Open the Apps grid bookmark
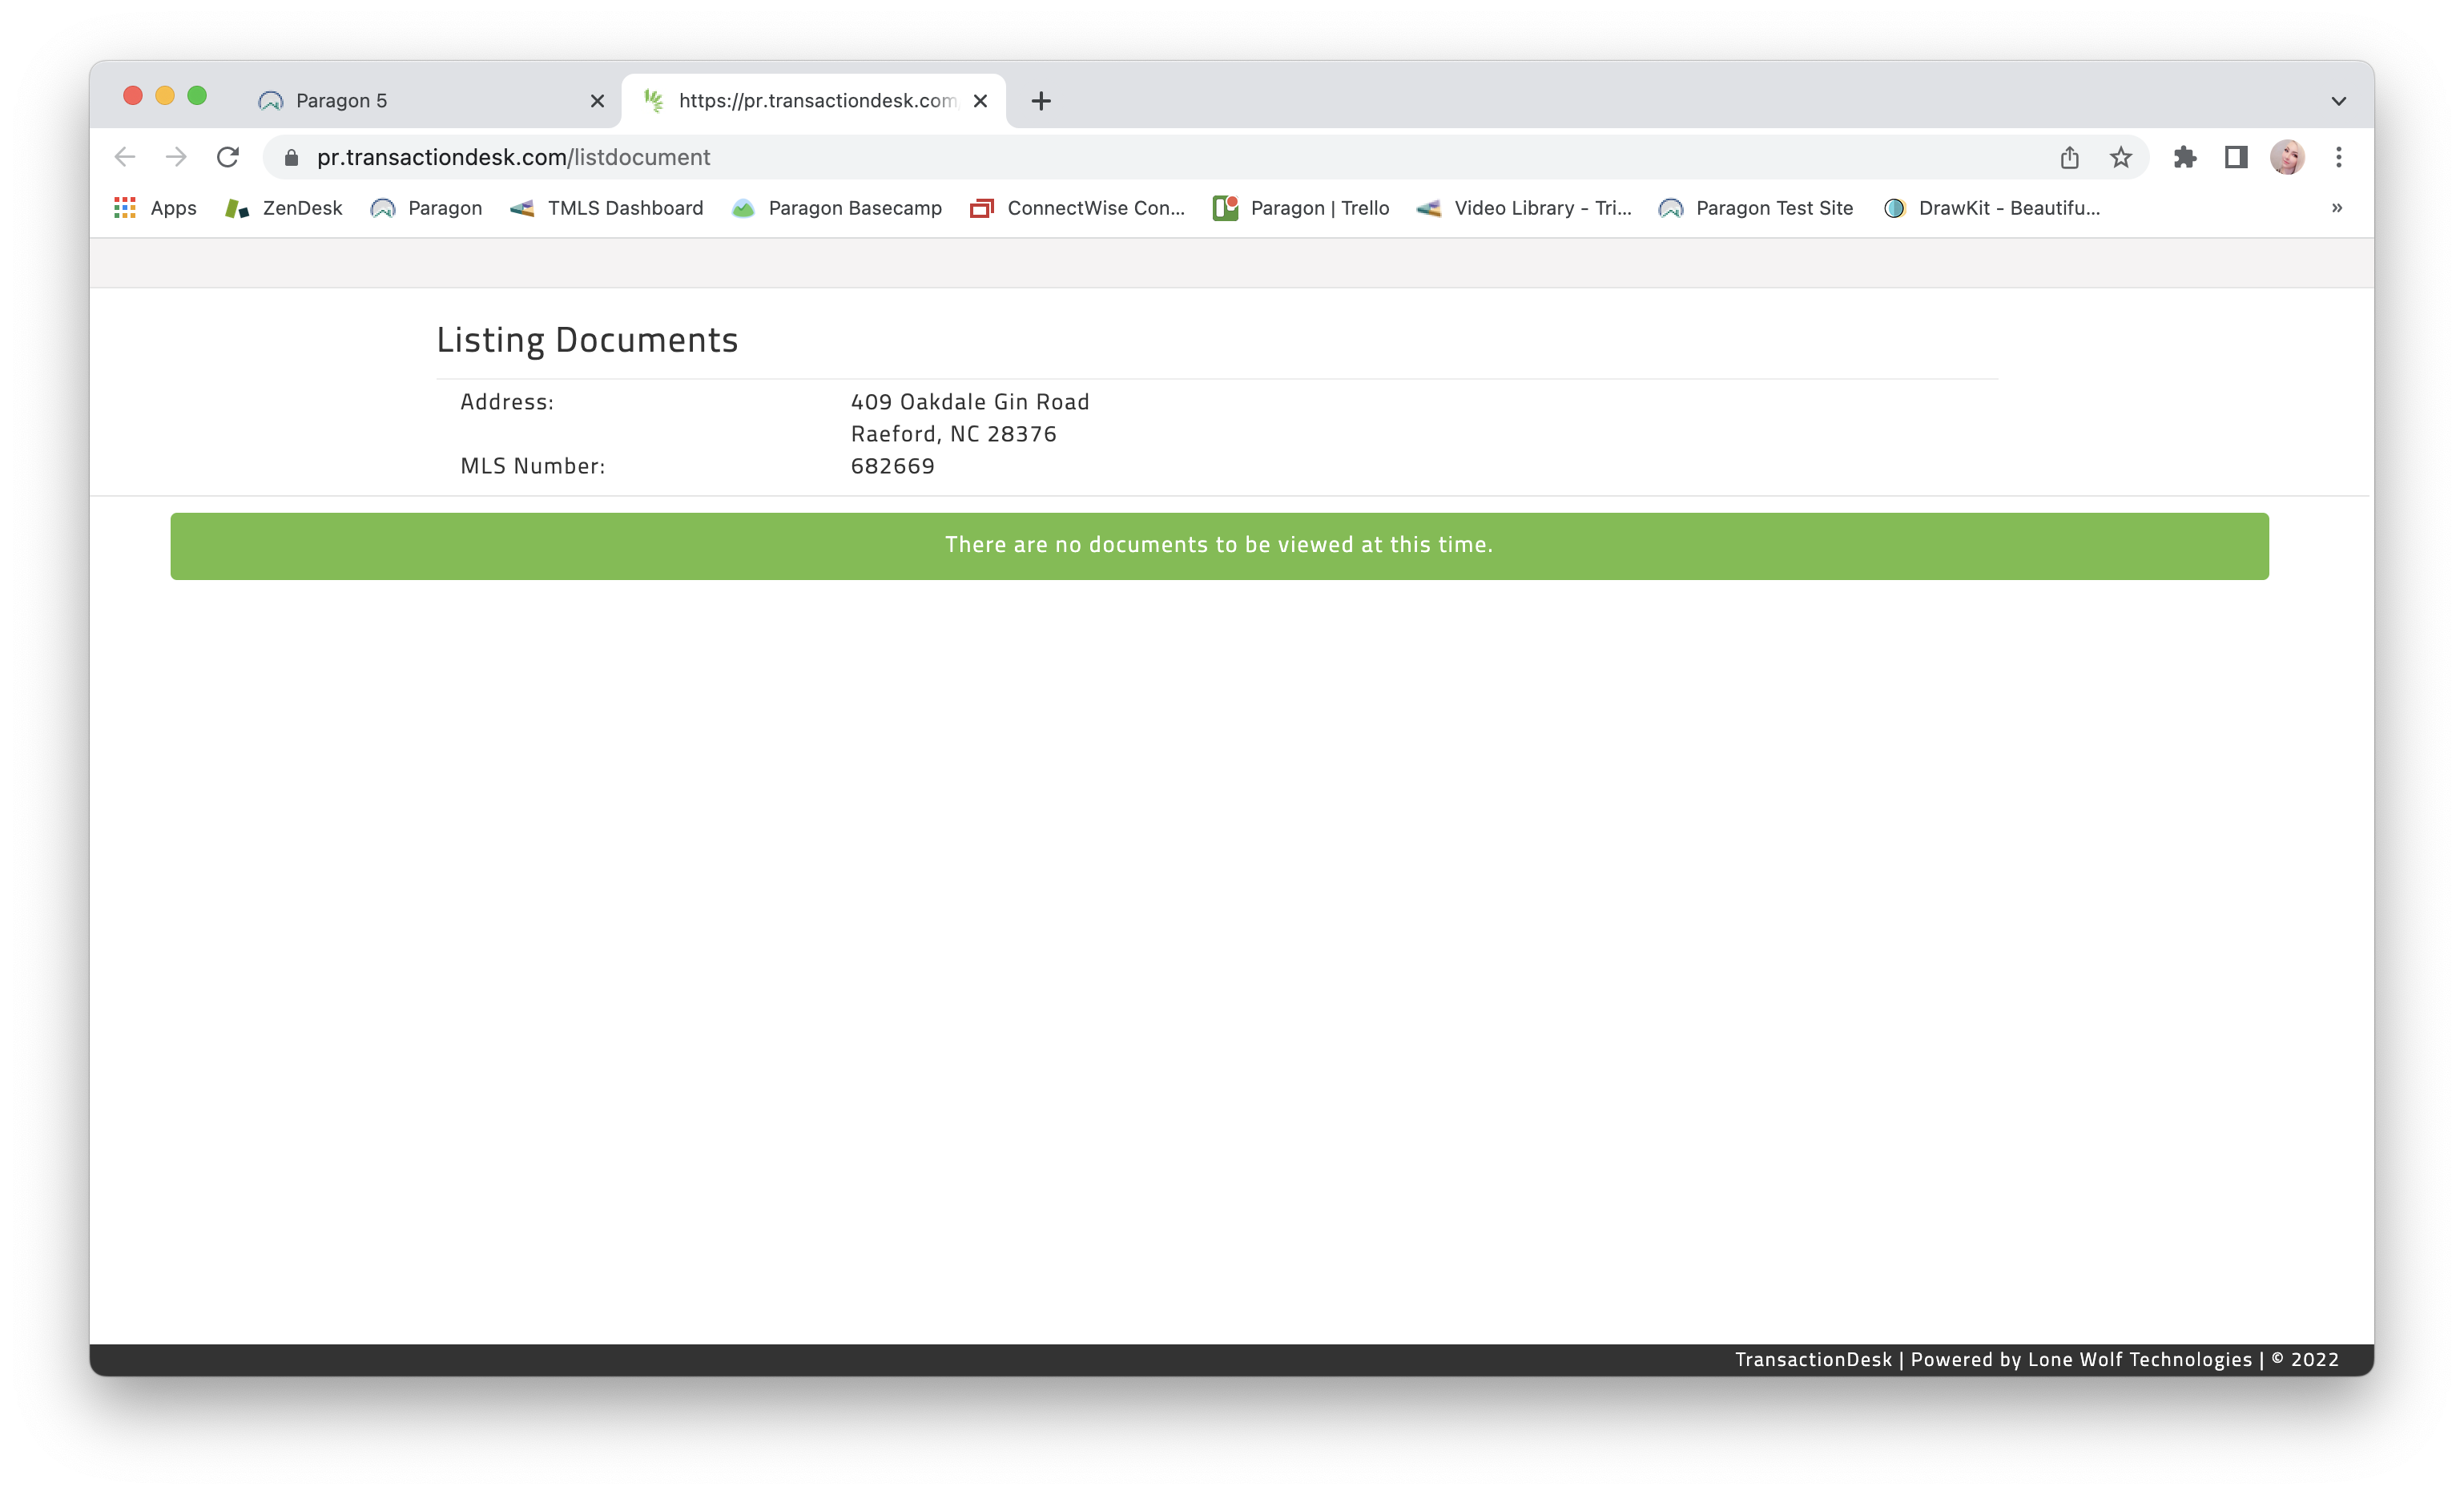 click(x=155, y=208)
